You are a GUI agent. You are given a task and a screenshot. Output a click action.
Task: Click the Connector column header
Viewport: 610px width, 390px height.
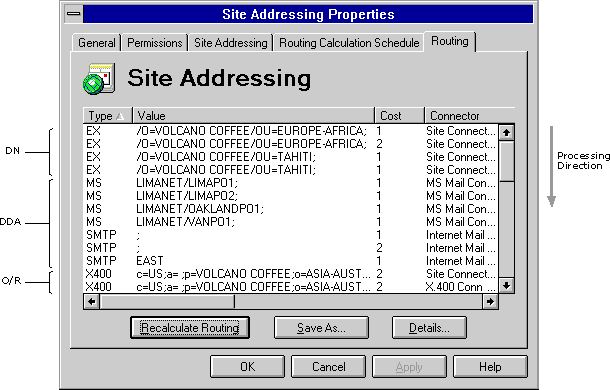pyautogui.click(x=470, y=116)
